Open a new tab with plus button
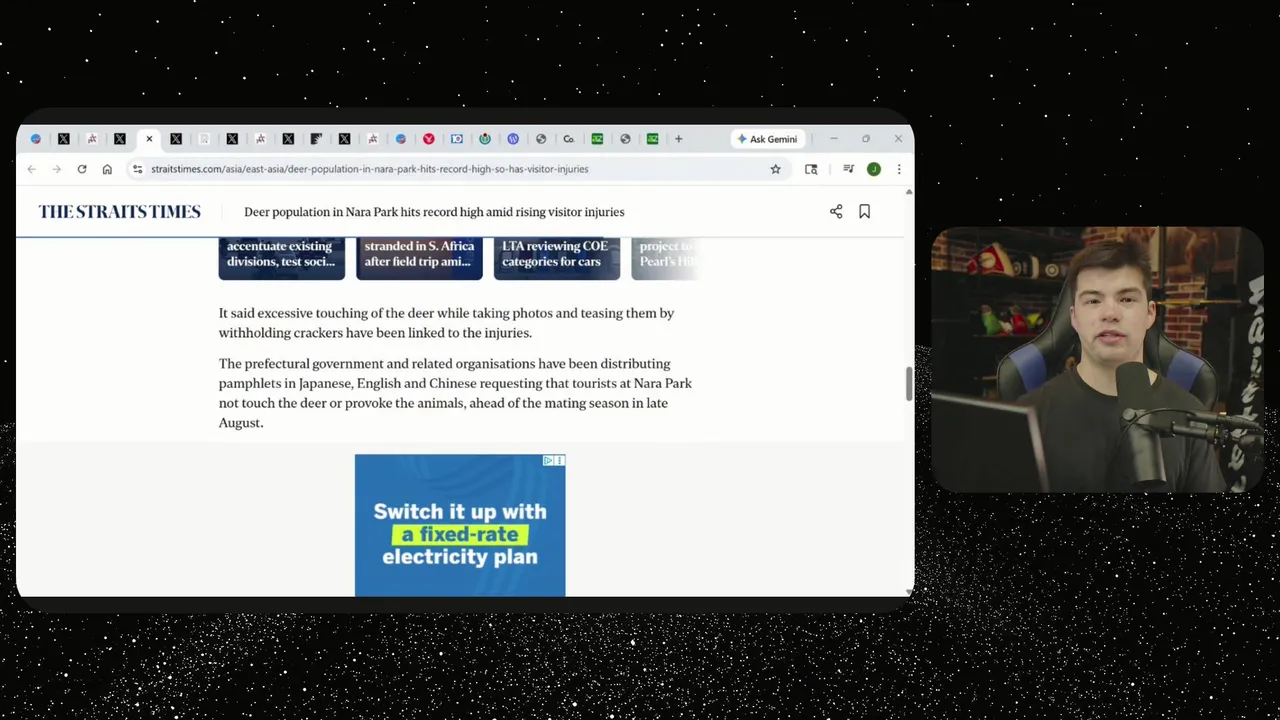 click(x=678, y=139)
